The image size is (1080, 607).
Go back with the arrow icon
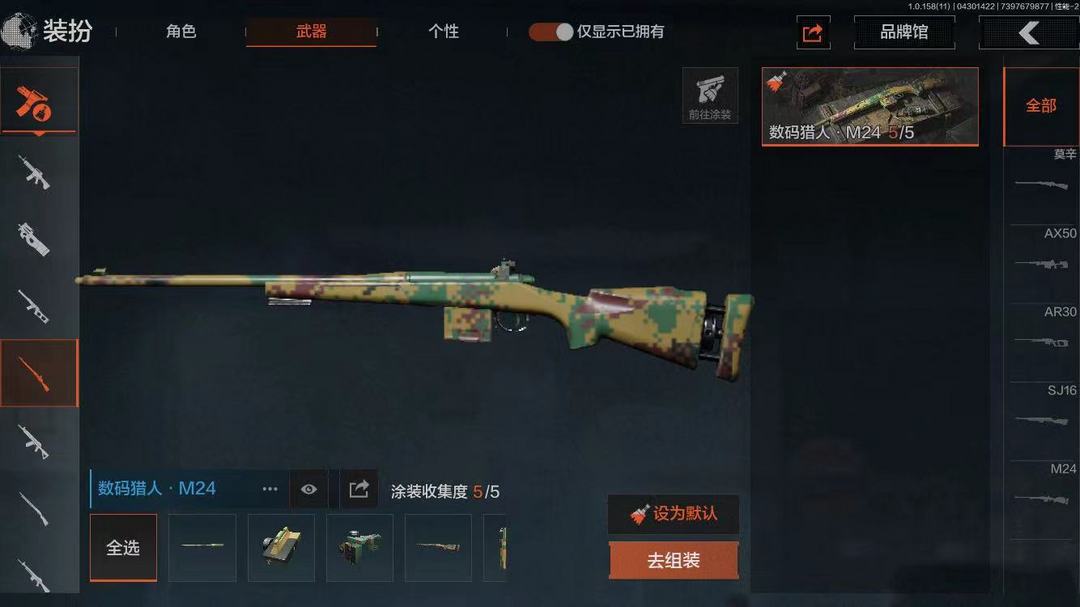pos(1029,32)
